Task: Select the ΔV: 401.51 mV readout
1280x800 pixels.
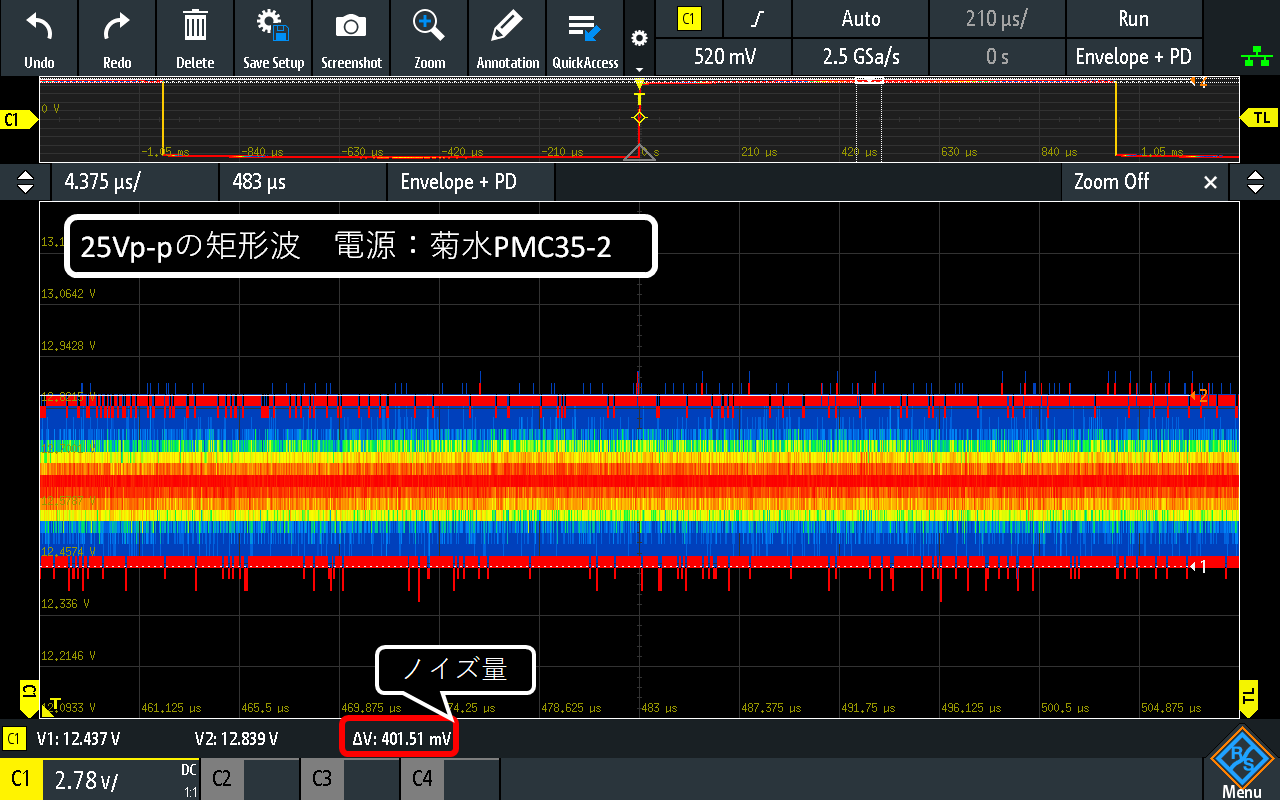Action: click(401, 739)
